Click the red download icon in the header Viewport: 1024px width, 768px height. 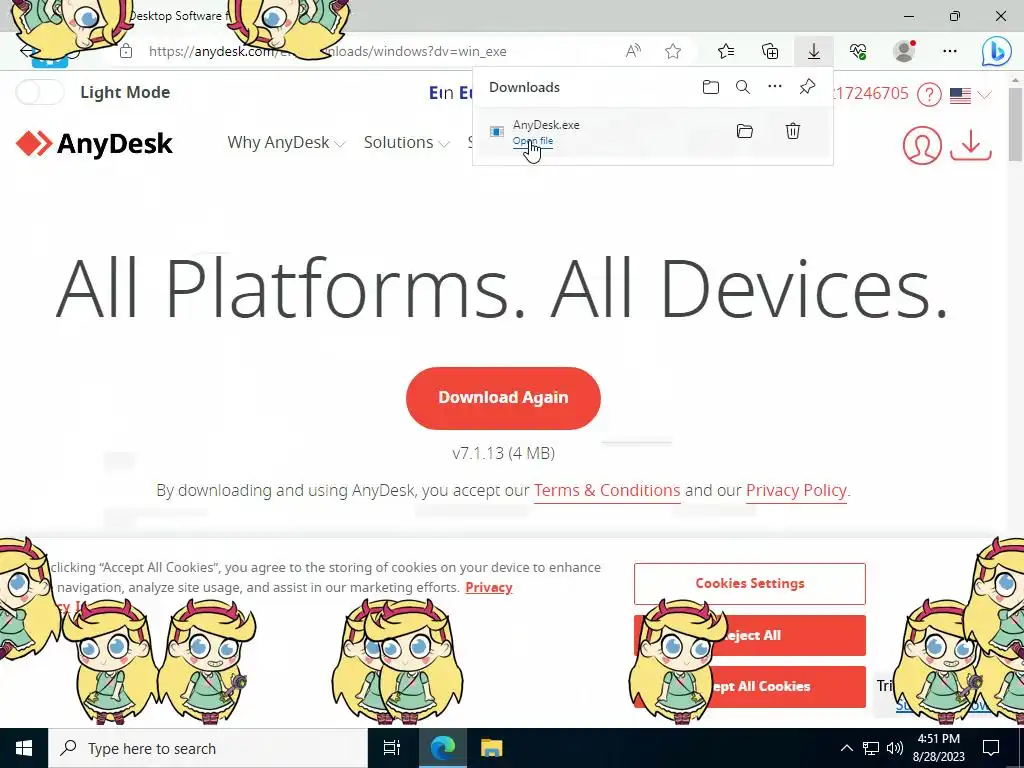point(970,145)
